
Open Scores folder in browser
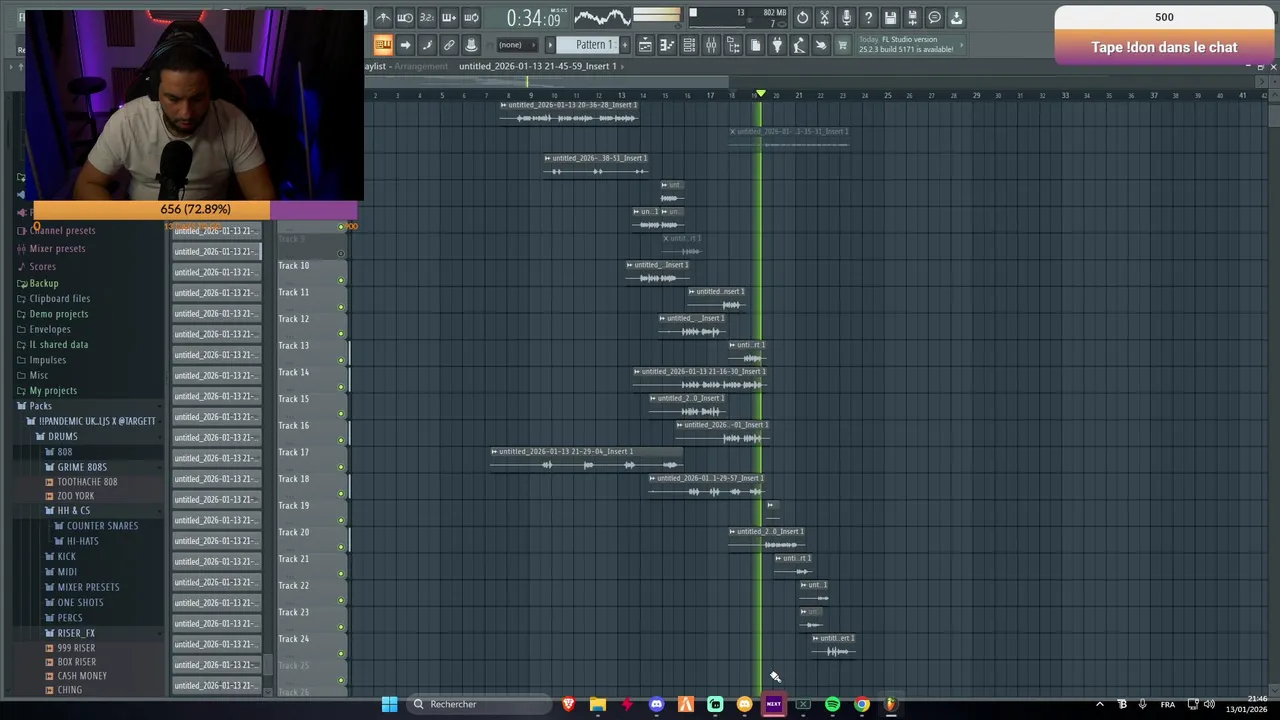(x=42, y=267)
